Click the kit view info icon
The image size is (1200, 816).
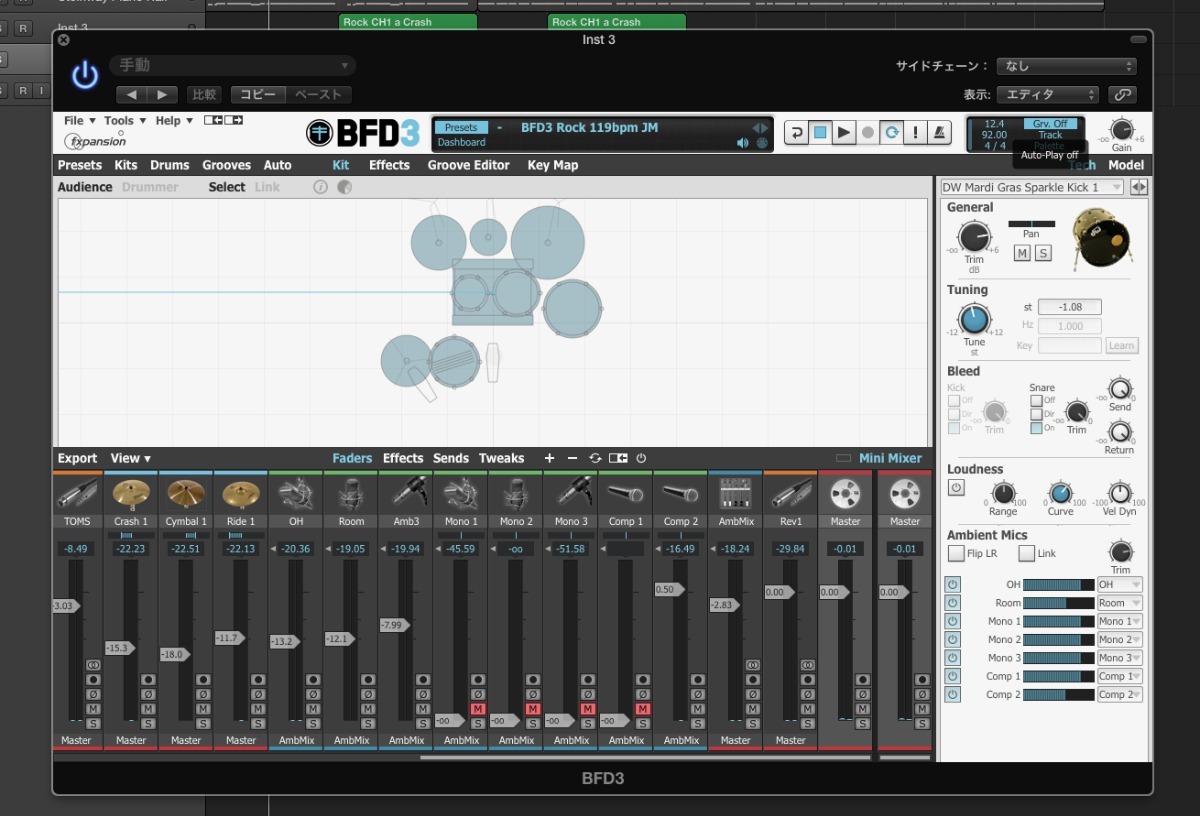(x=320, y=187)
